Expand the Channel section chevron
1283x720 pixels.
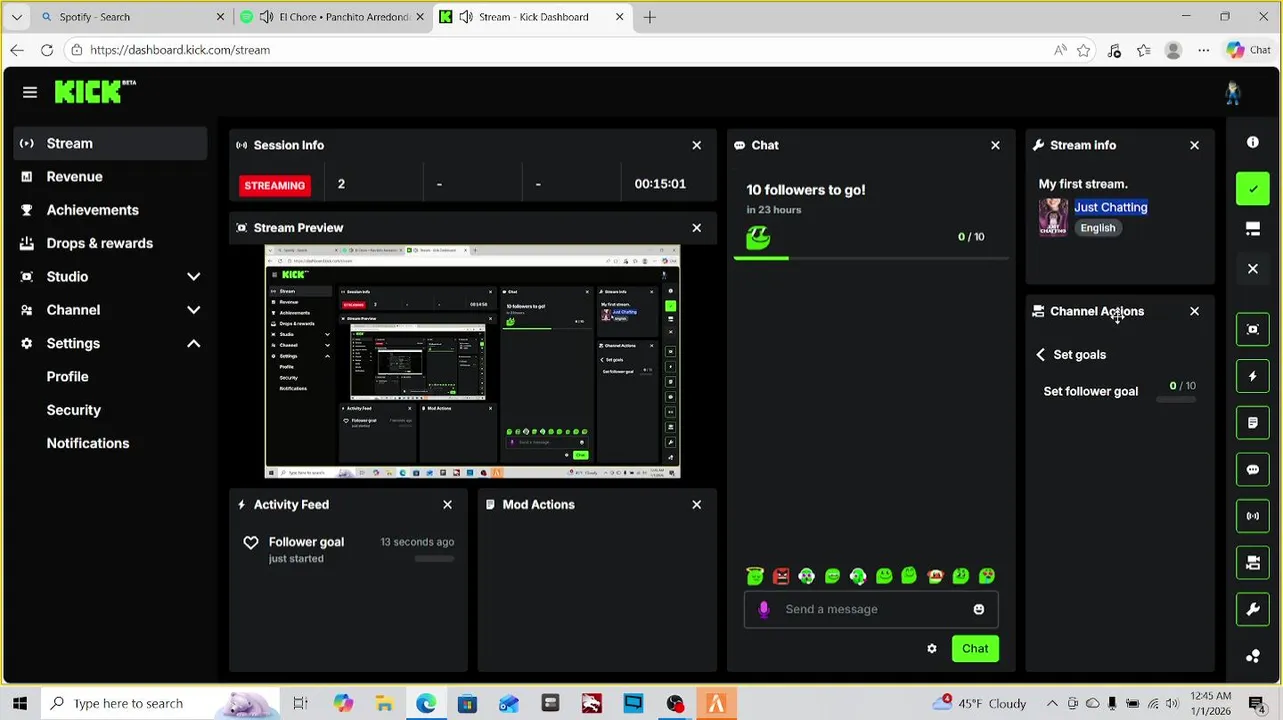tap(193, 310)
